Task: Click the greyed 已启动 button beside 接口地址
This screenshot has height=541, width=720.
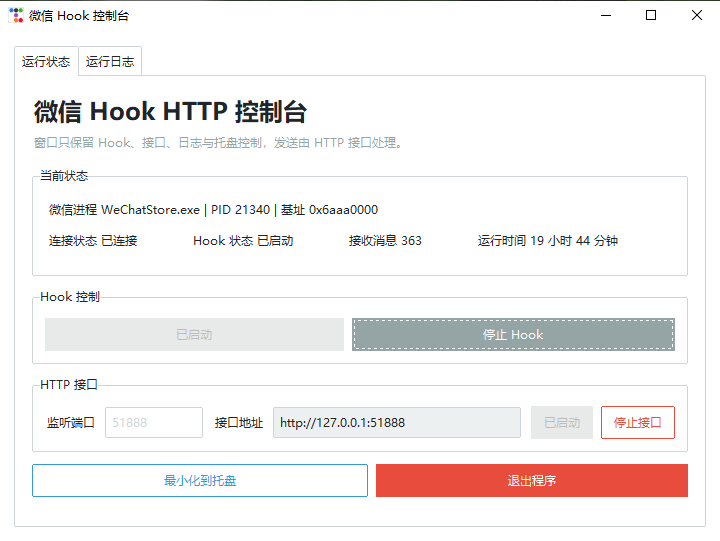Action: 561,423
